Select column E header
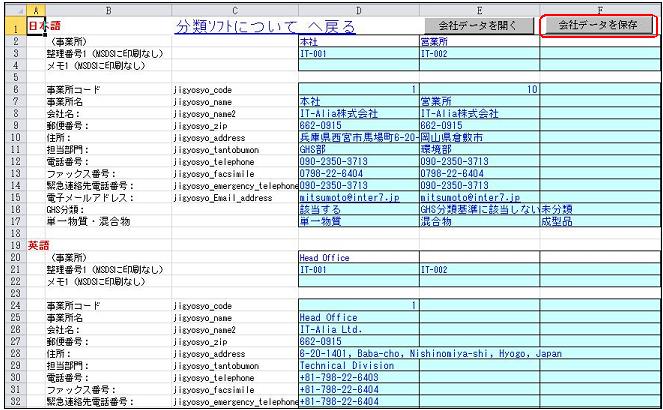This screenshot has height=410, width=663. [479, 11]
